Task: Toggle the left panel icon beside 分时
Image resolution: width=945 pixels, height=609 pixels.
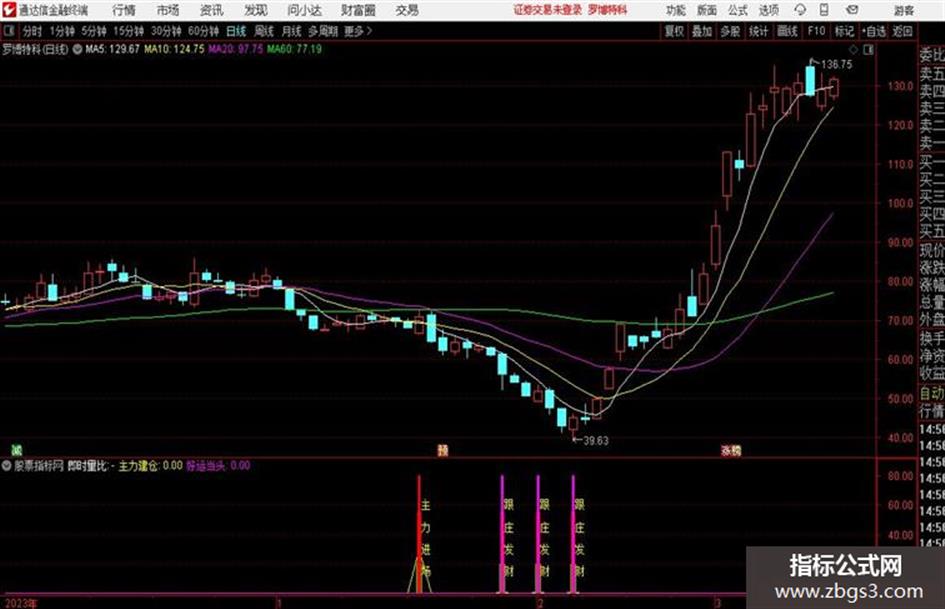Action: 9,31
